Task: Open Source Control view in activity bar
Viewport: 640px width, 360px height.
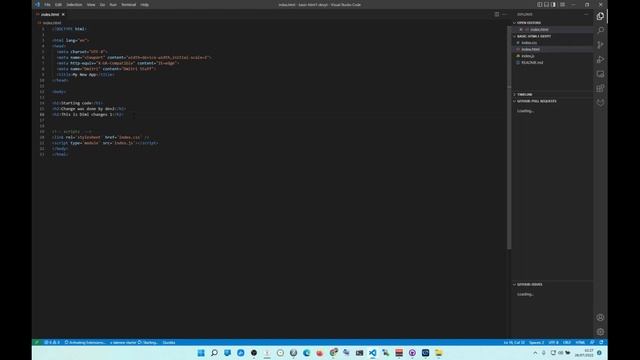Action: (600, 45)
